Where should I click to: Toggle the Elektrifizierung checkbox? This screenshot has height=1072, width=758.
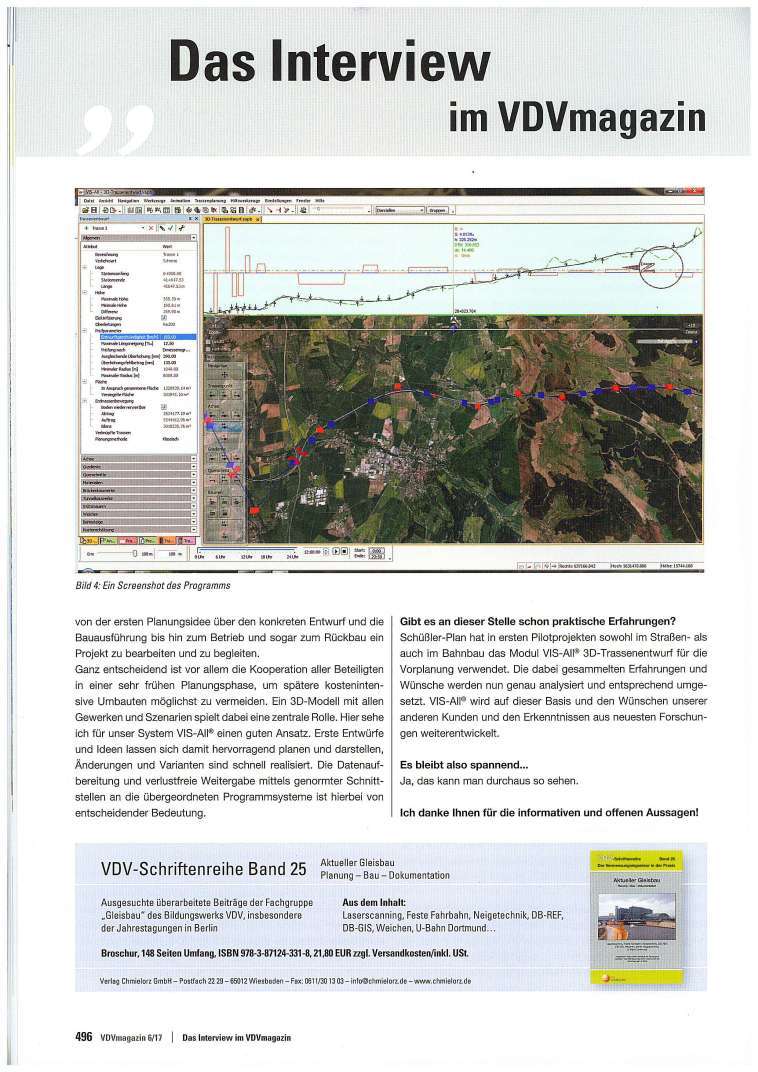(166, 318)
